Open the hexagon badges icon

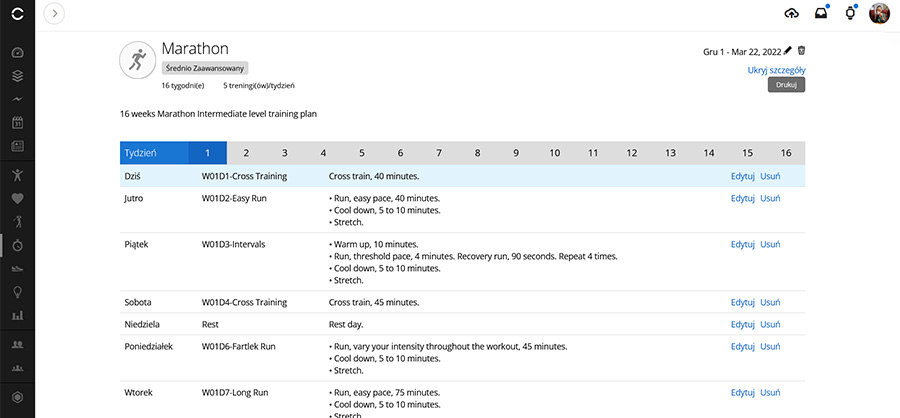[x=17, y=397]
